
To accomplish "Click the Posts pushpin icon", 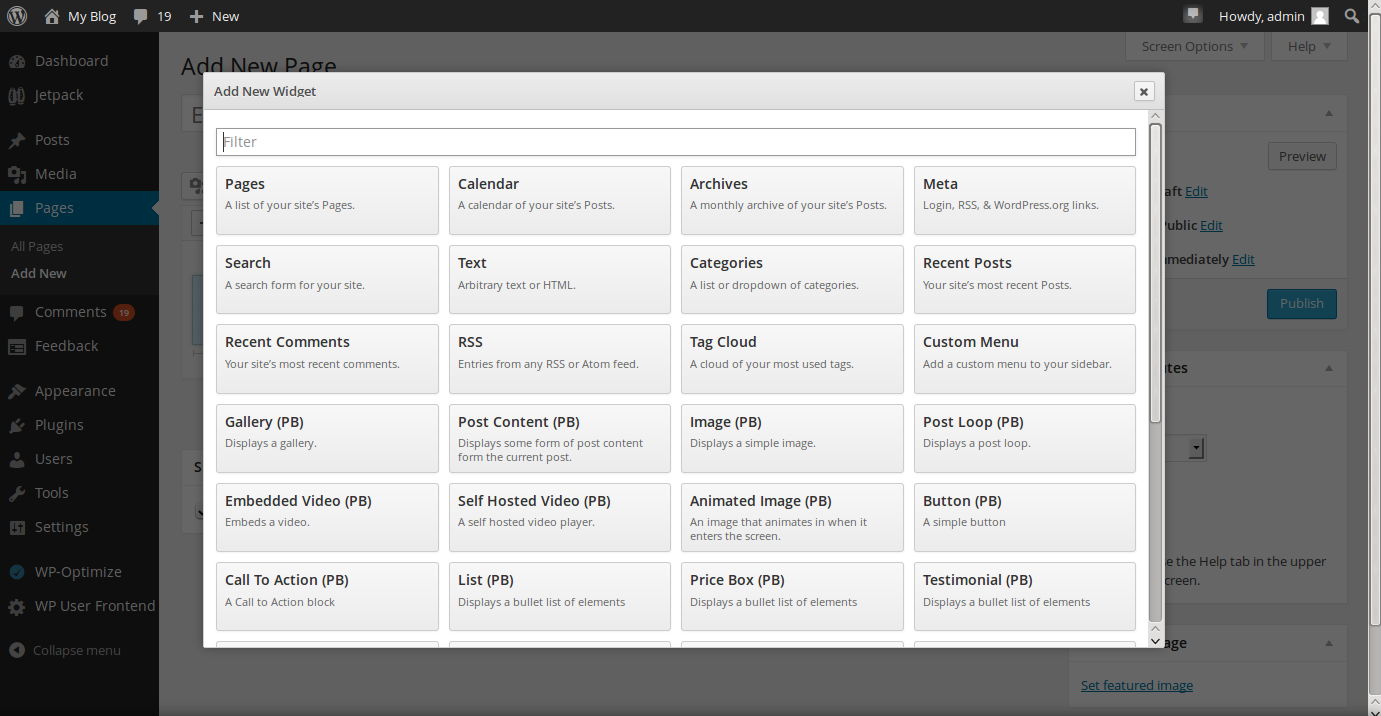I will tap(17, 140).
